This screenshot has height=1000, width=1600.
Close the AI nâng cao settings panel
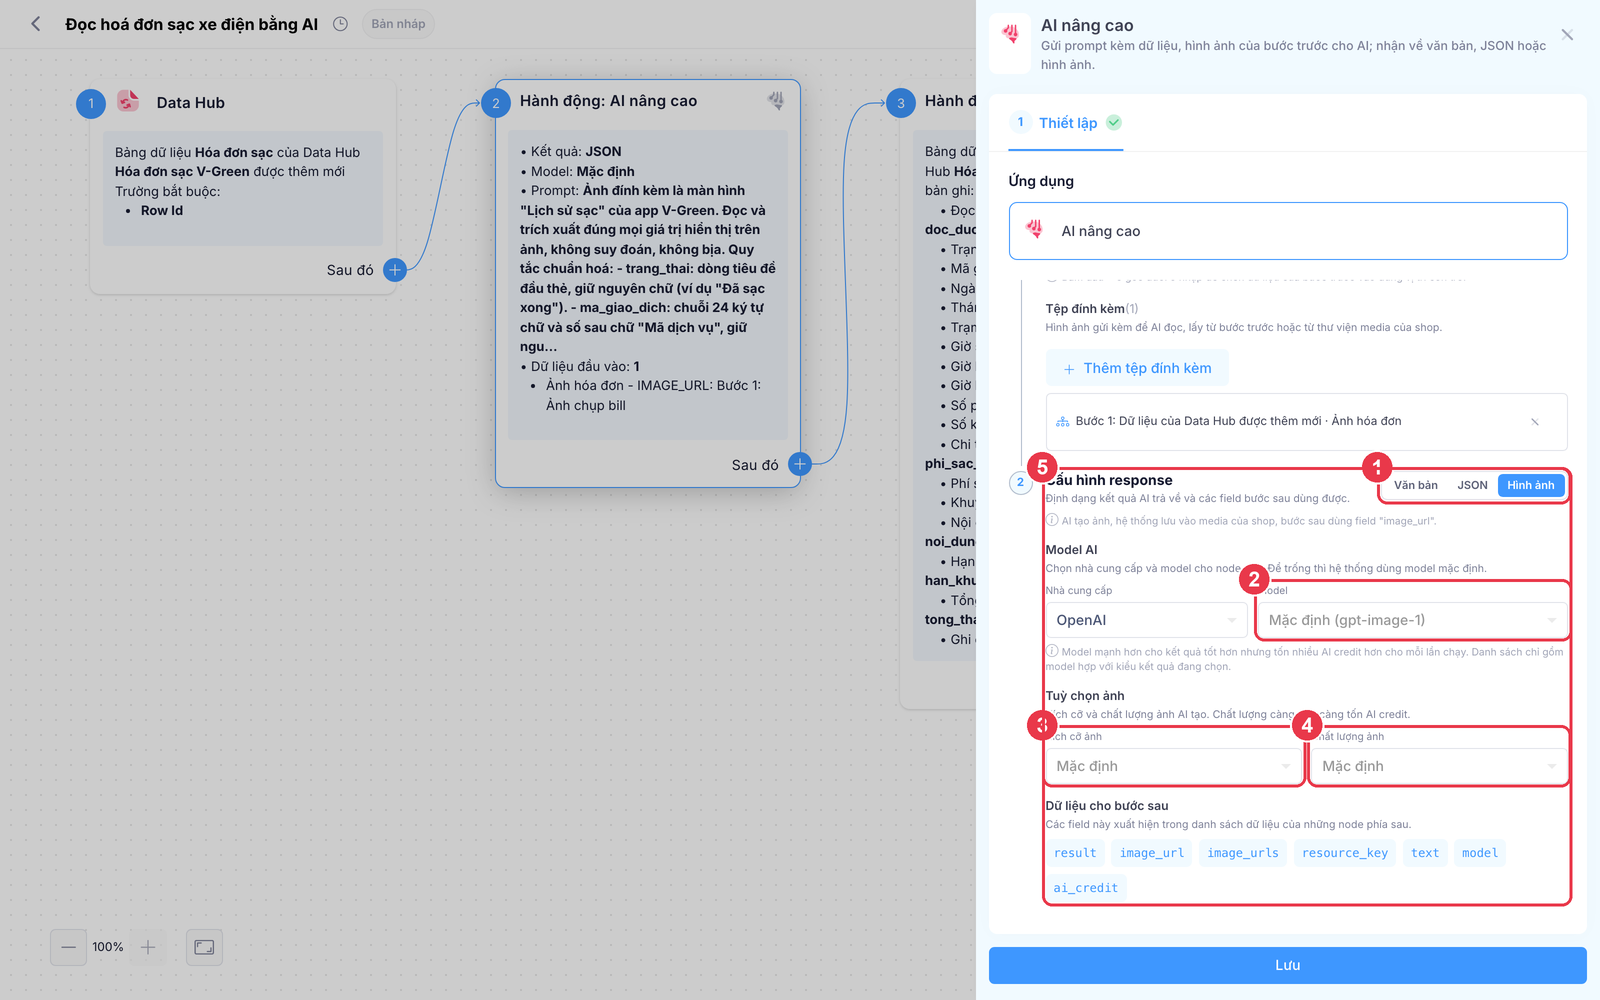(1567, 35)
